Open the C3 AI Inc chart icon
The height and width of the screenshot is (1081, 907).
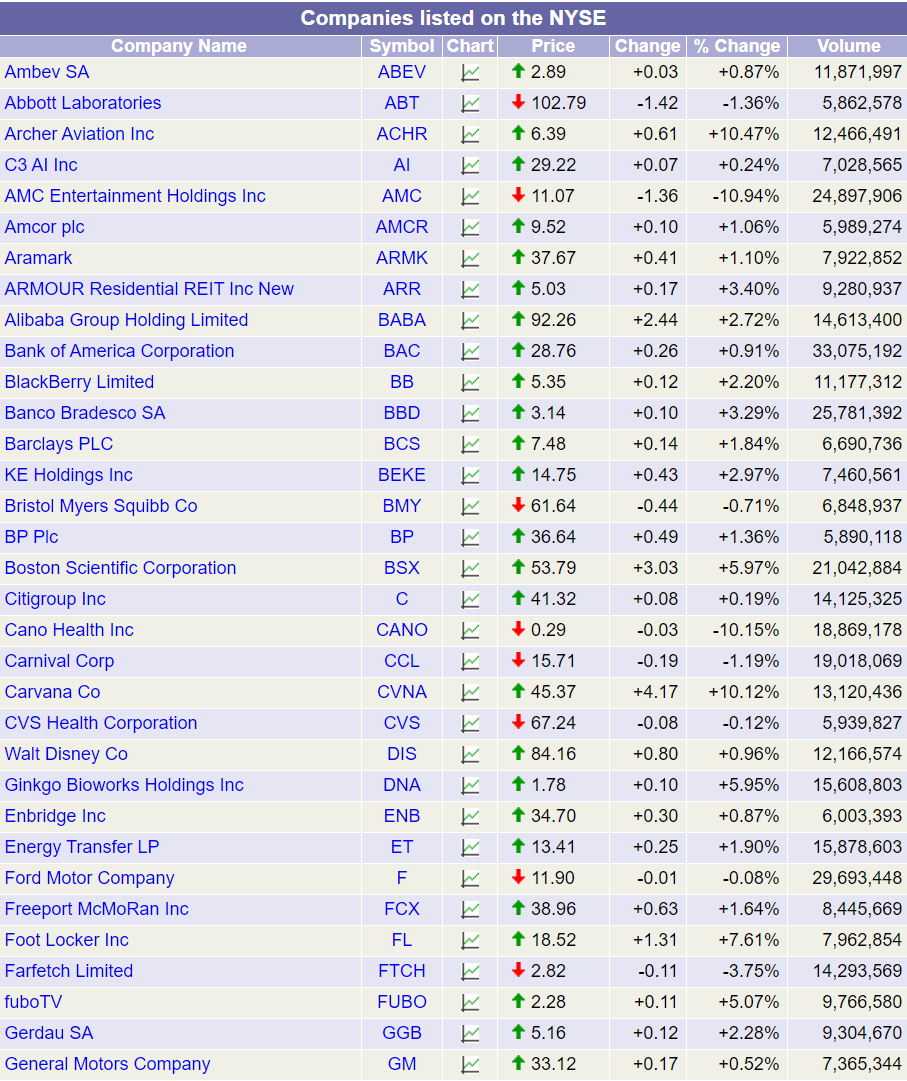pos(470,165)
